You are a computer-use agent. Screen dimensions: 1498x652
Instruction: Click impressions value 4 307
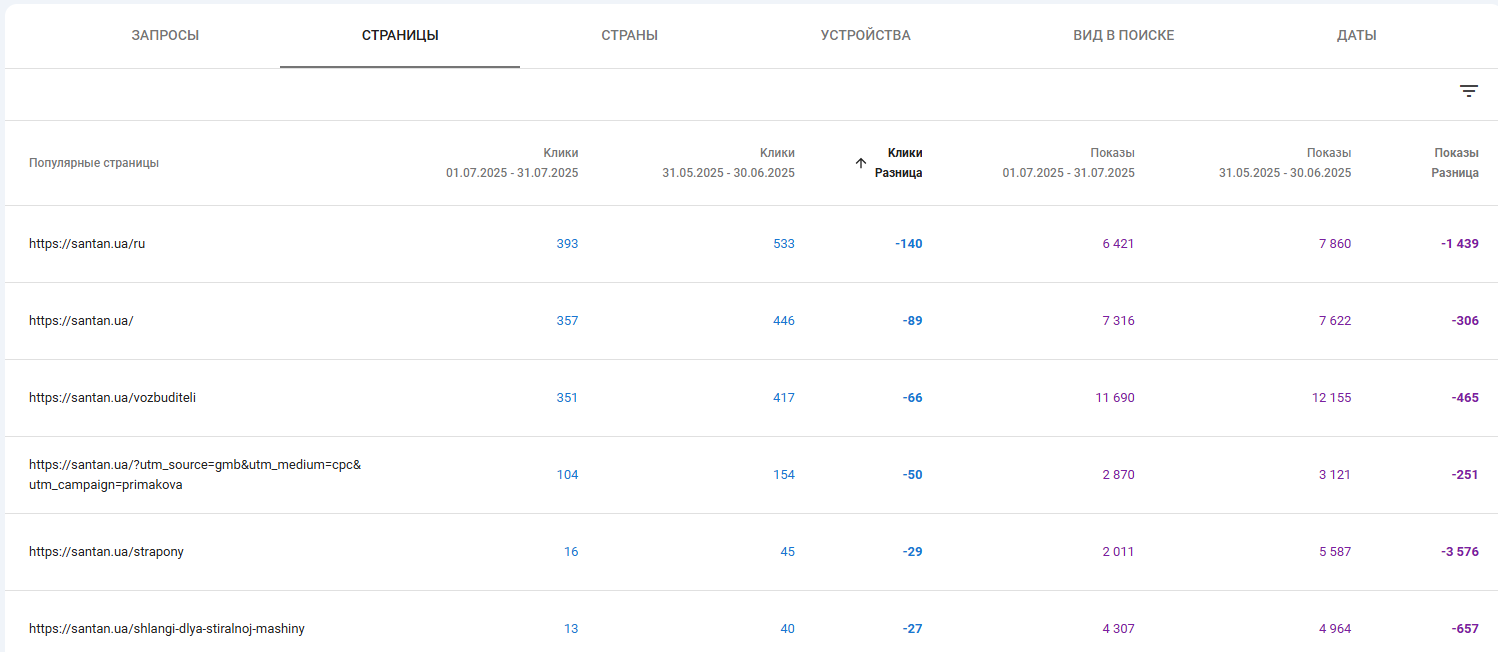pyautogui.click(x=1118, y=629)
